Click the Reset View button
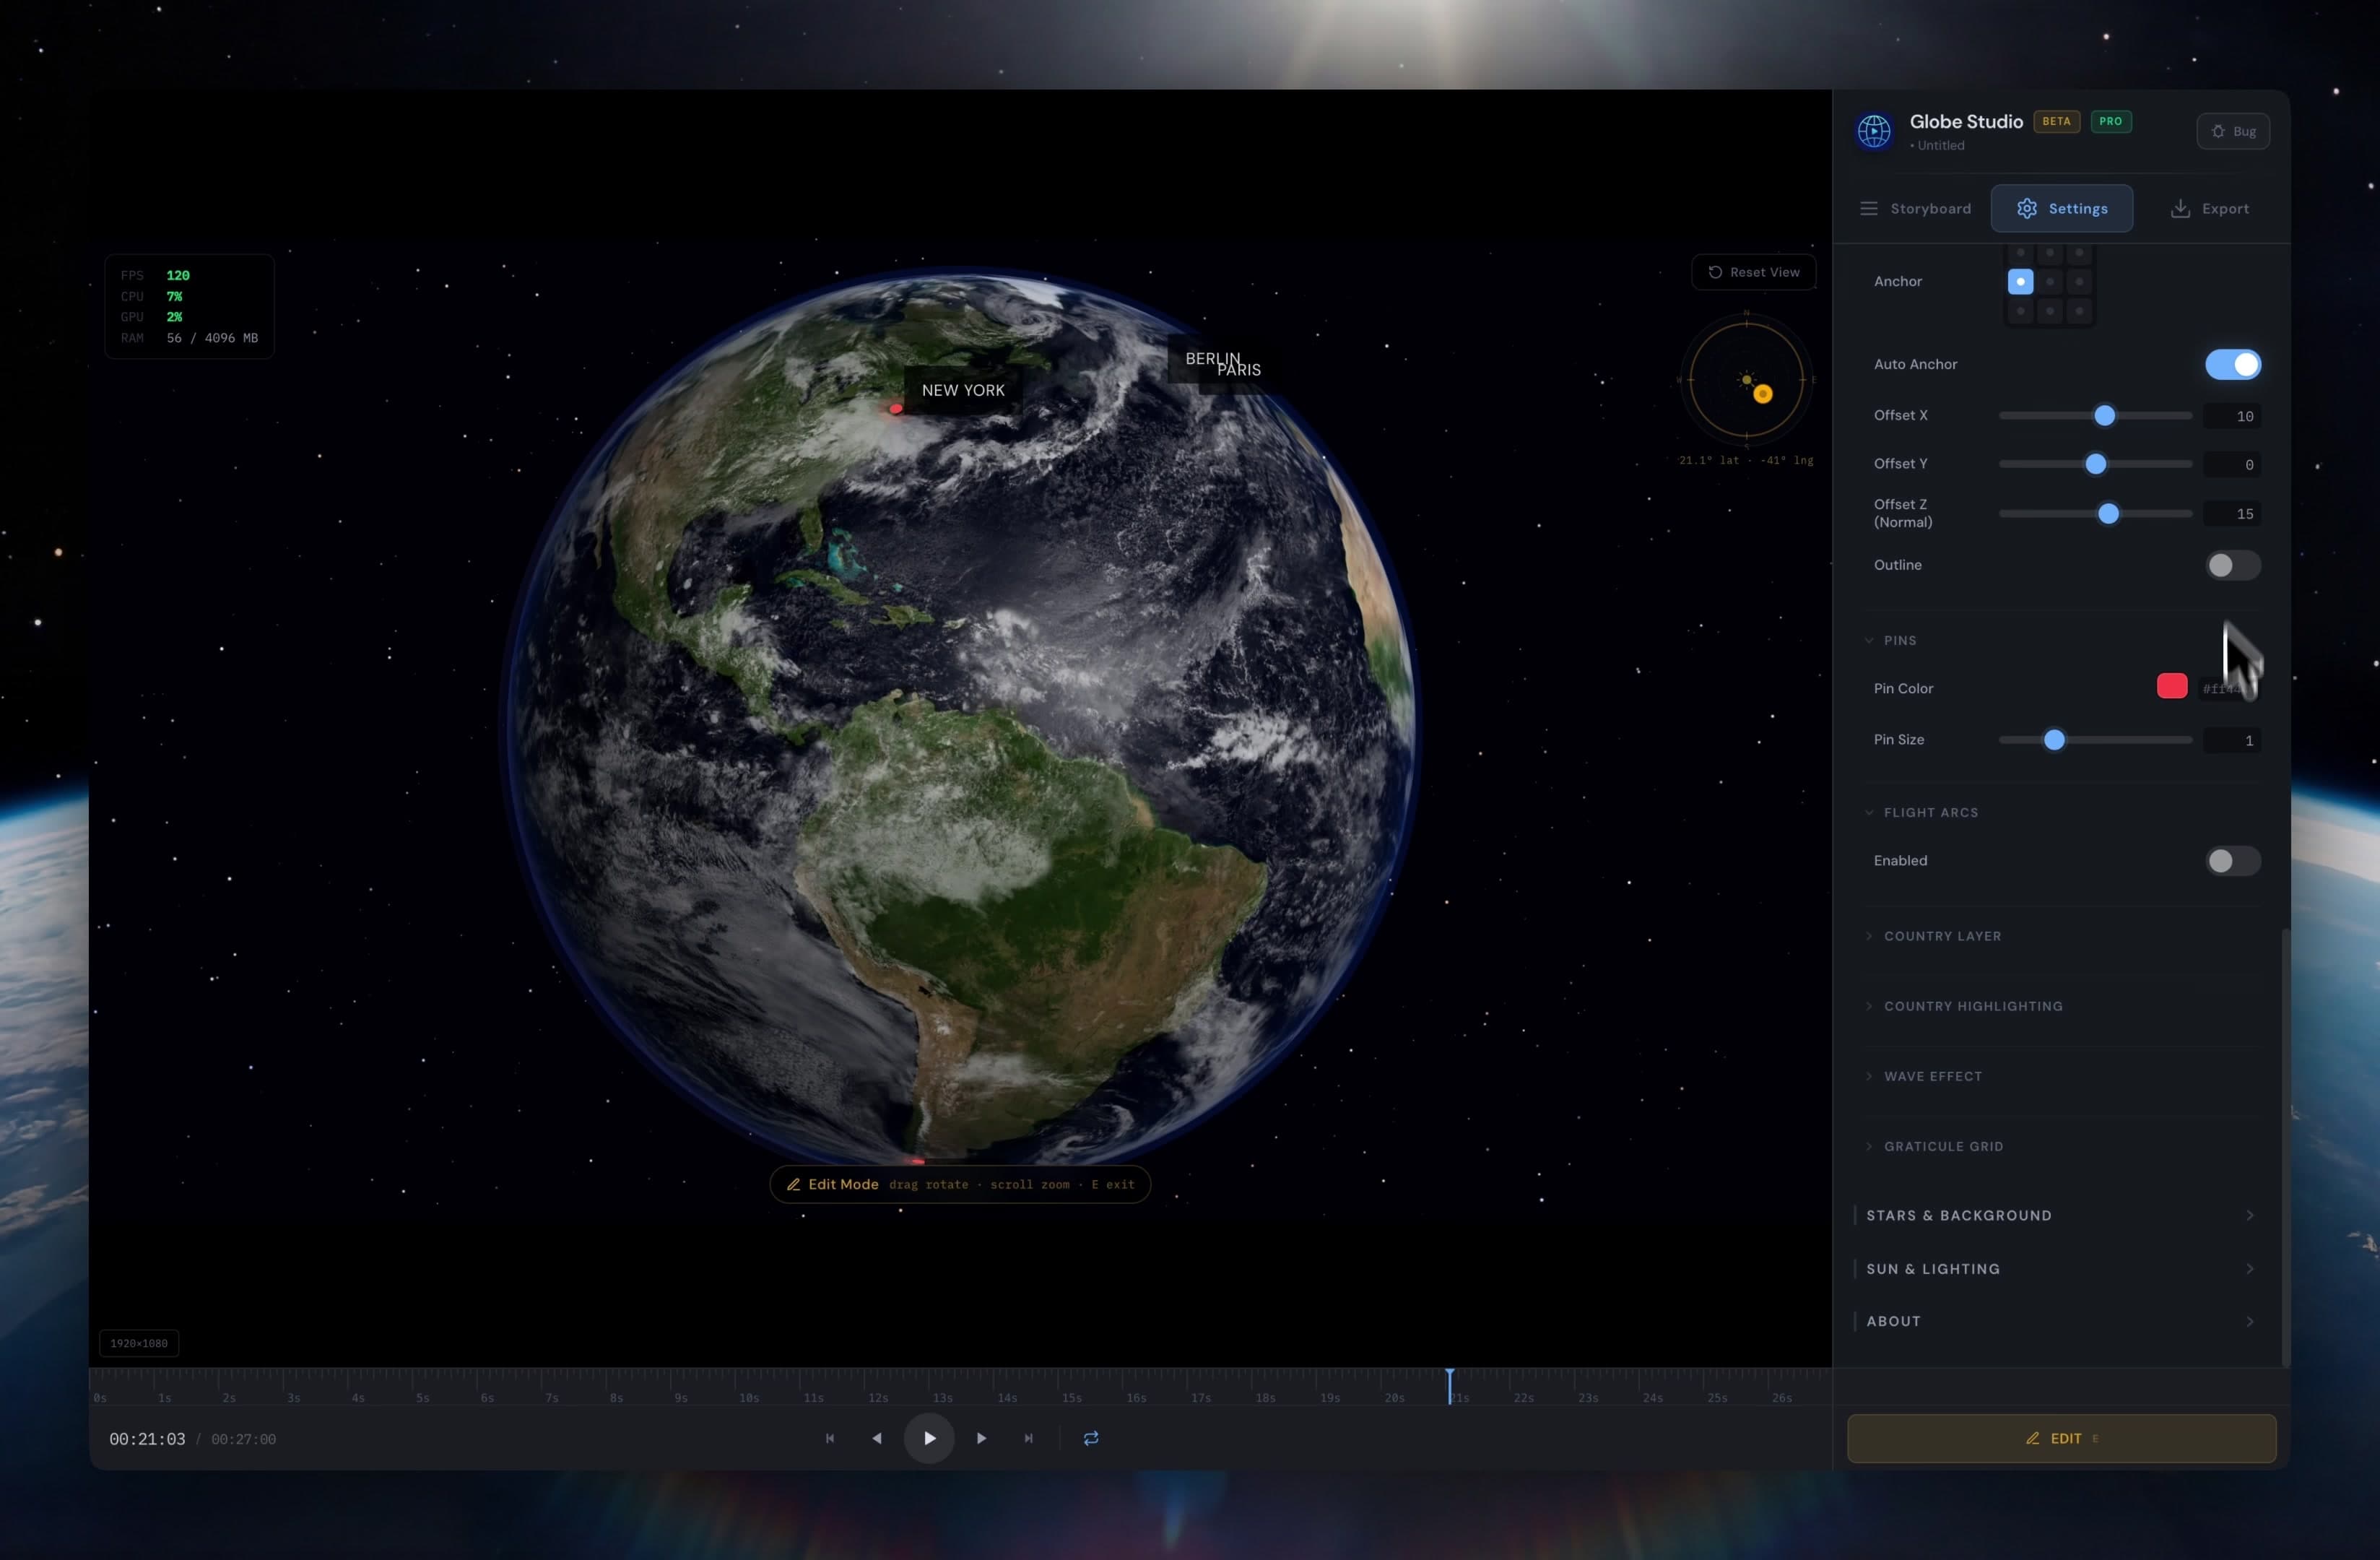The image size is (2380, 1560). click(x=1753, y=272)
